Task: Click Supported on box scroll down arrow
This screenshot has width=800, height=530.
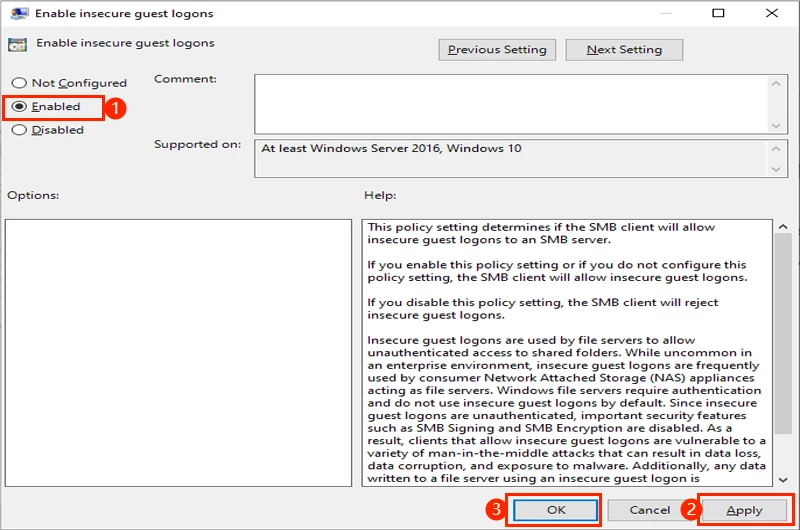Action: coord(776,169)
